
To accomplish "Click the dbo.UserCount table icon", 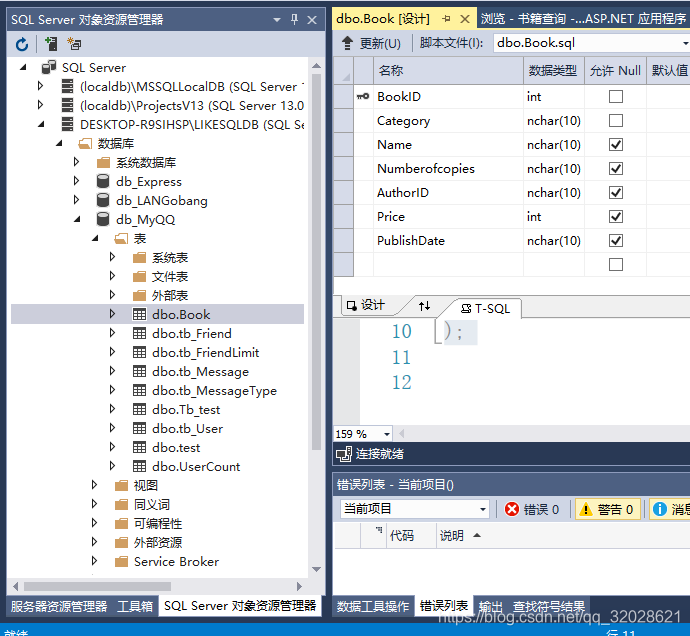I will (x=139, y=466).
